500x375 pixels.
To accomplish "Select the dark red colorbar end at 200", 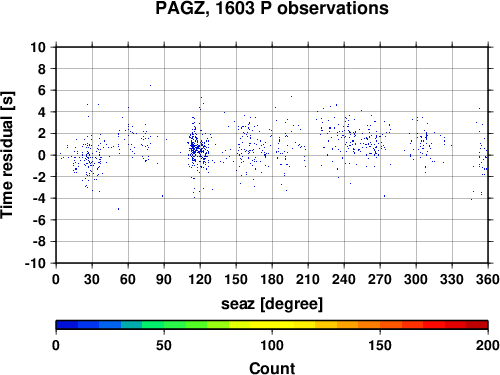I will coord(477,325).
